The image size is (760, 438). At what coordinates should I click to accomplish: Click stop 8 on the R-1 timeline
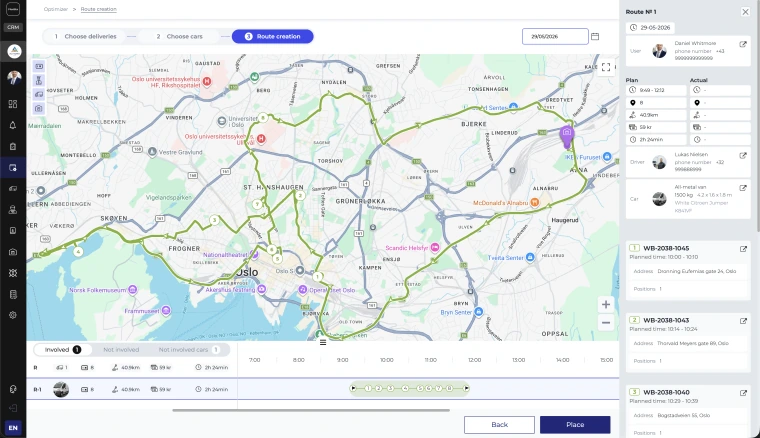tap(449, 388)
